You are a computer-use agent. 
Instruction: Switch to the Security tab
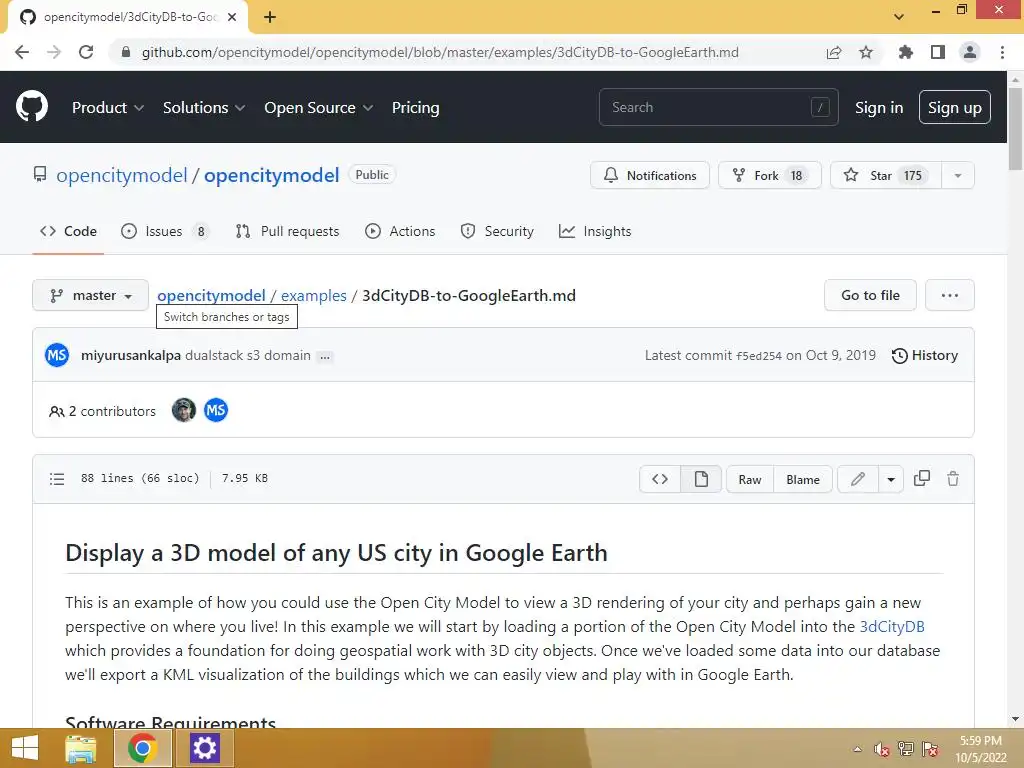497,231
